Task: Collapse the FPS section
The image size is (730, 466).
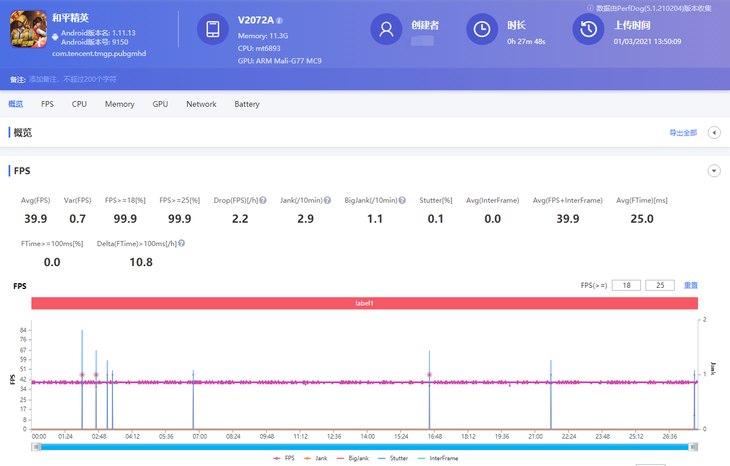Action: [714, 171]
